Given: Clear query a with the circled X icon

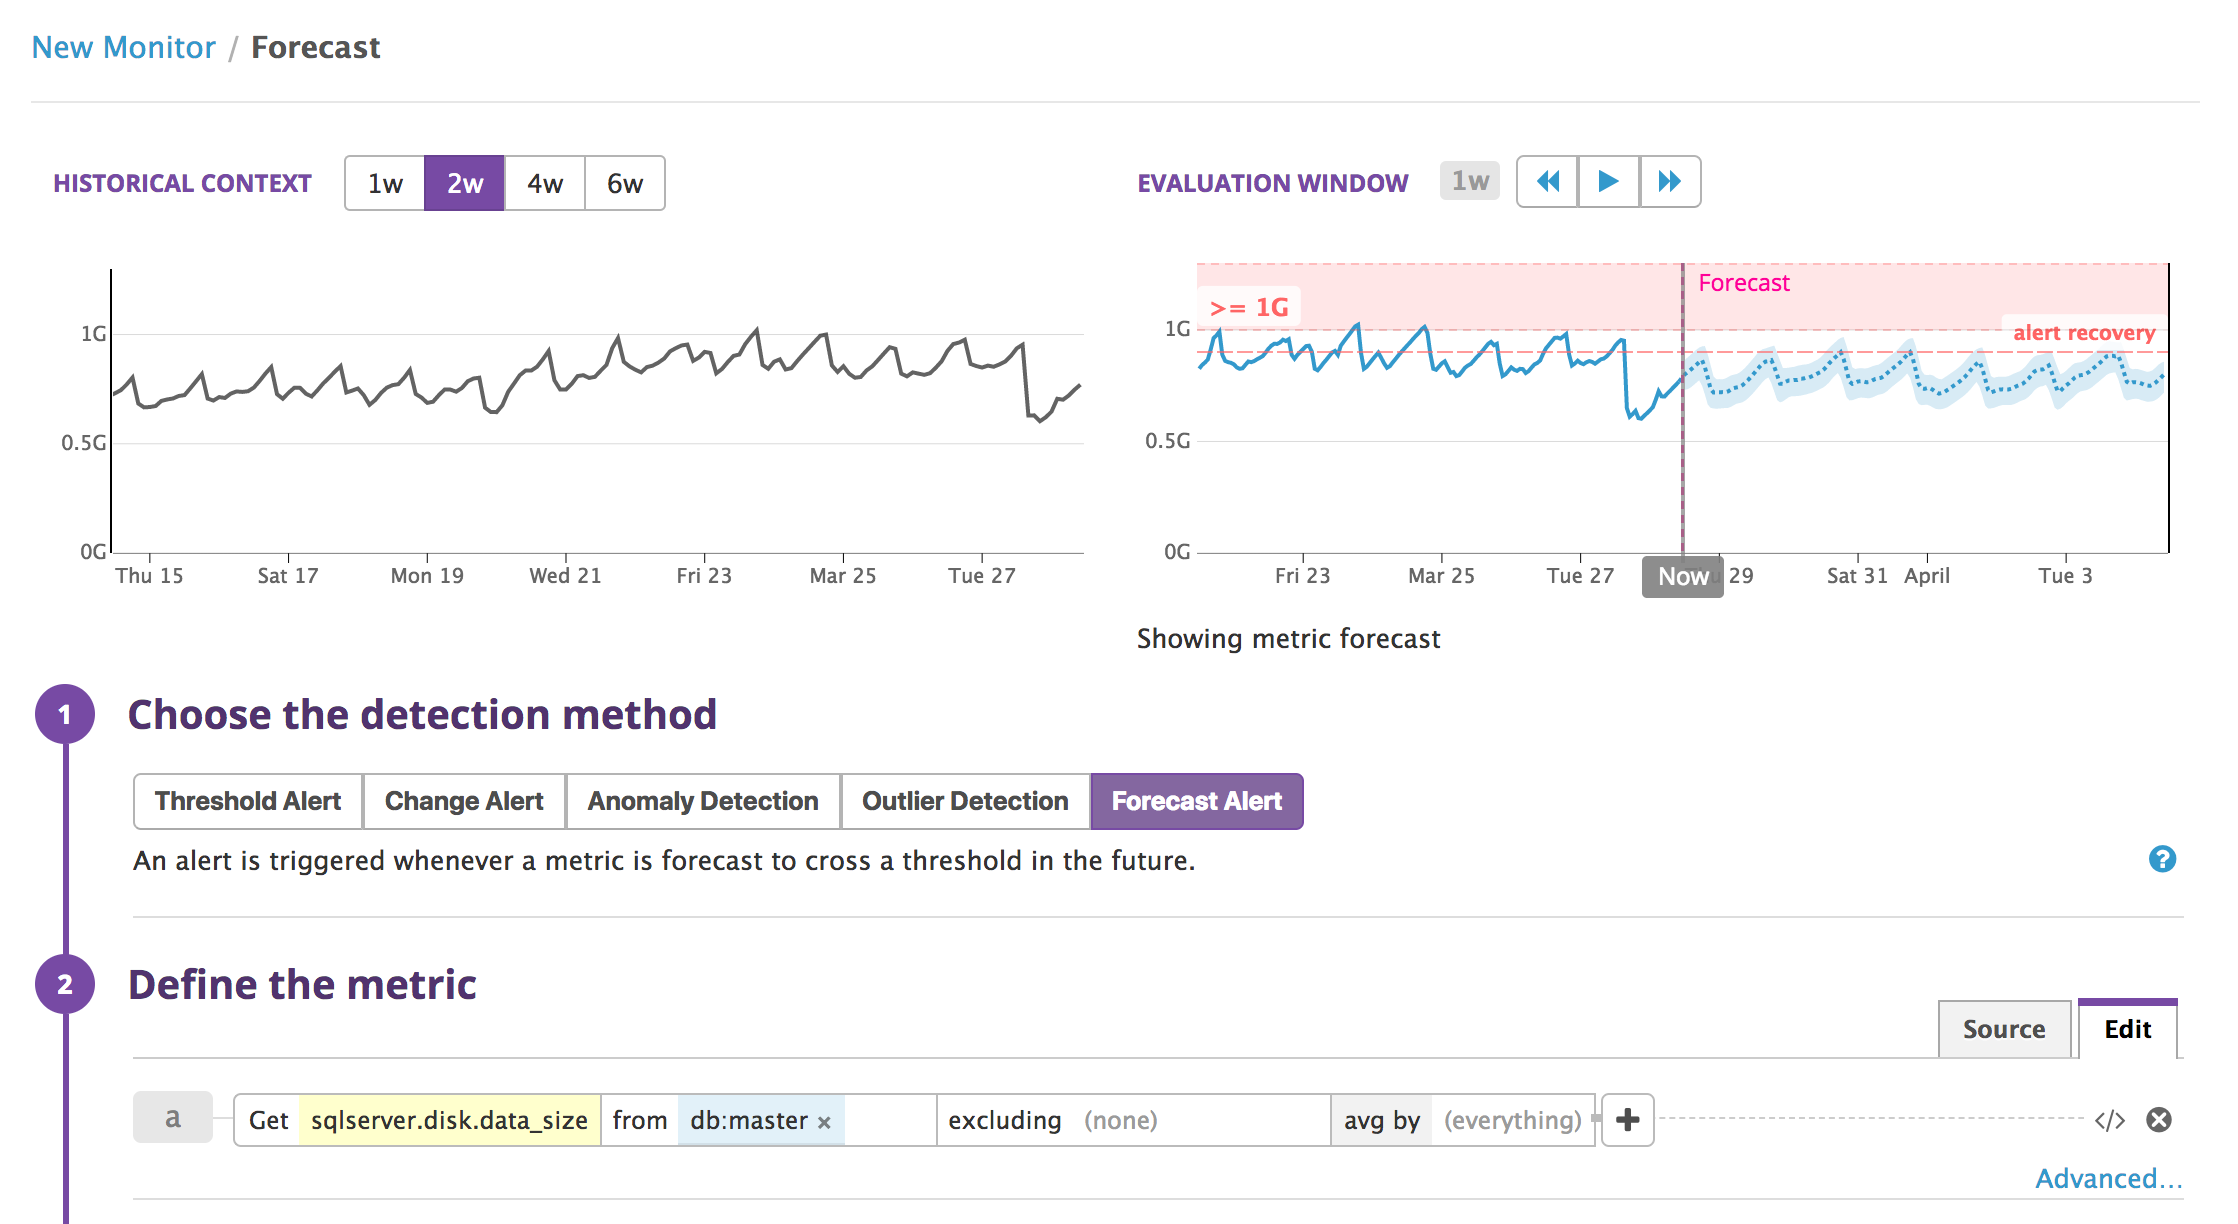Looking at the screenshot, I should tap(2160, 1120).
